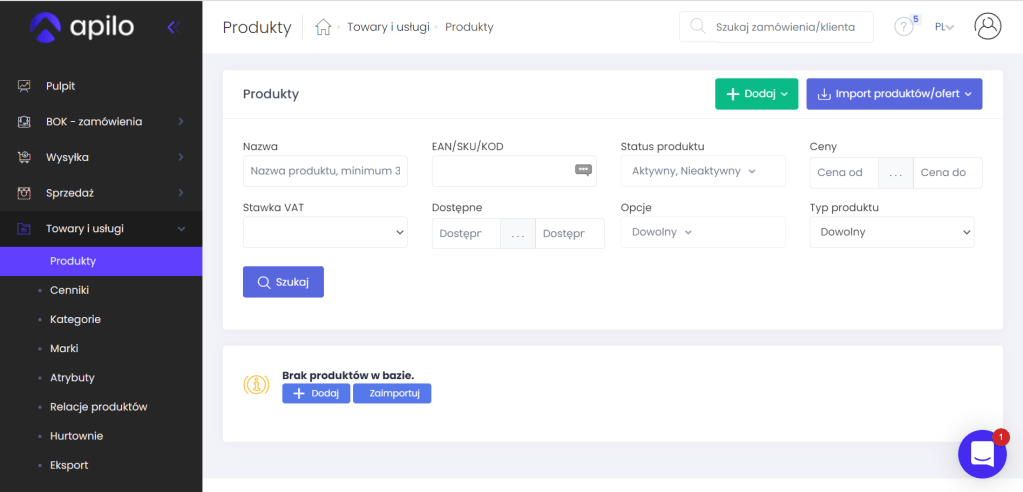Click the home icon in breadcrumb
This screenshot has width=1023, height=492.
coord(323,27)
